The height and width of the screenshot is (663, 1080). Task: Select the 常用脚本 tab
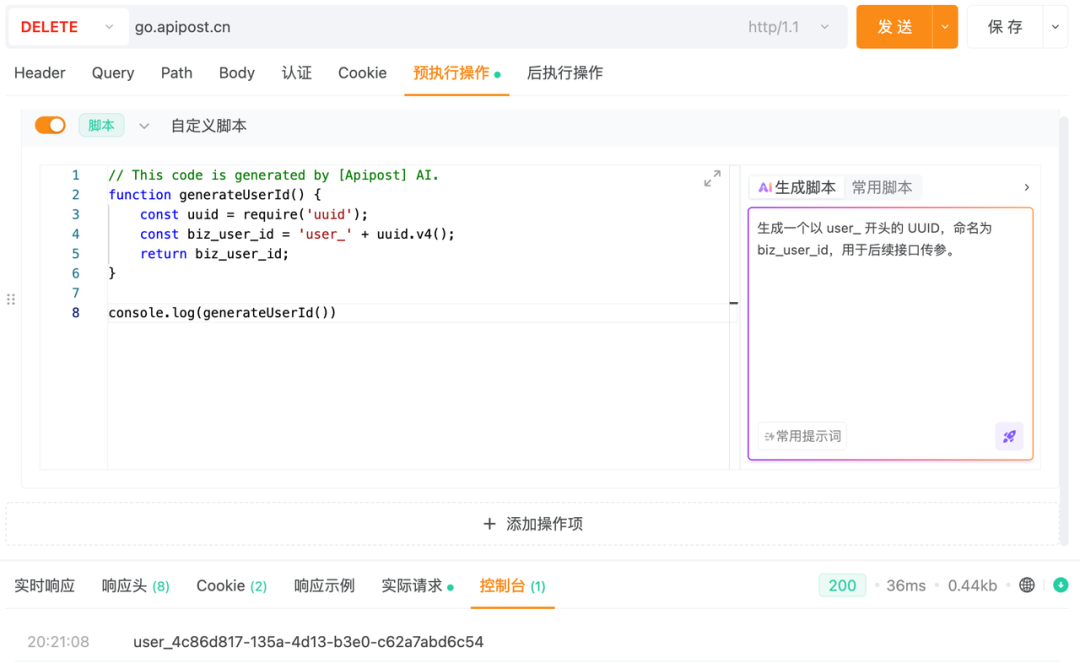[x=882, y=187]
